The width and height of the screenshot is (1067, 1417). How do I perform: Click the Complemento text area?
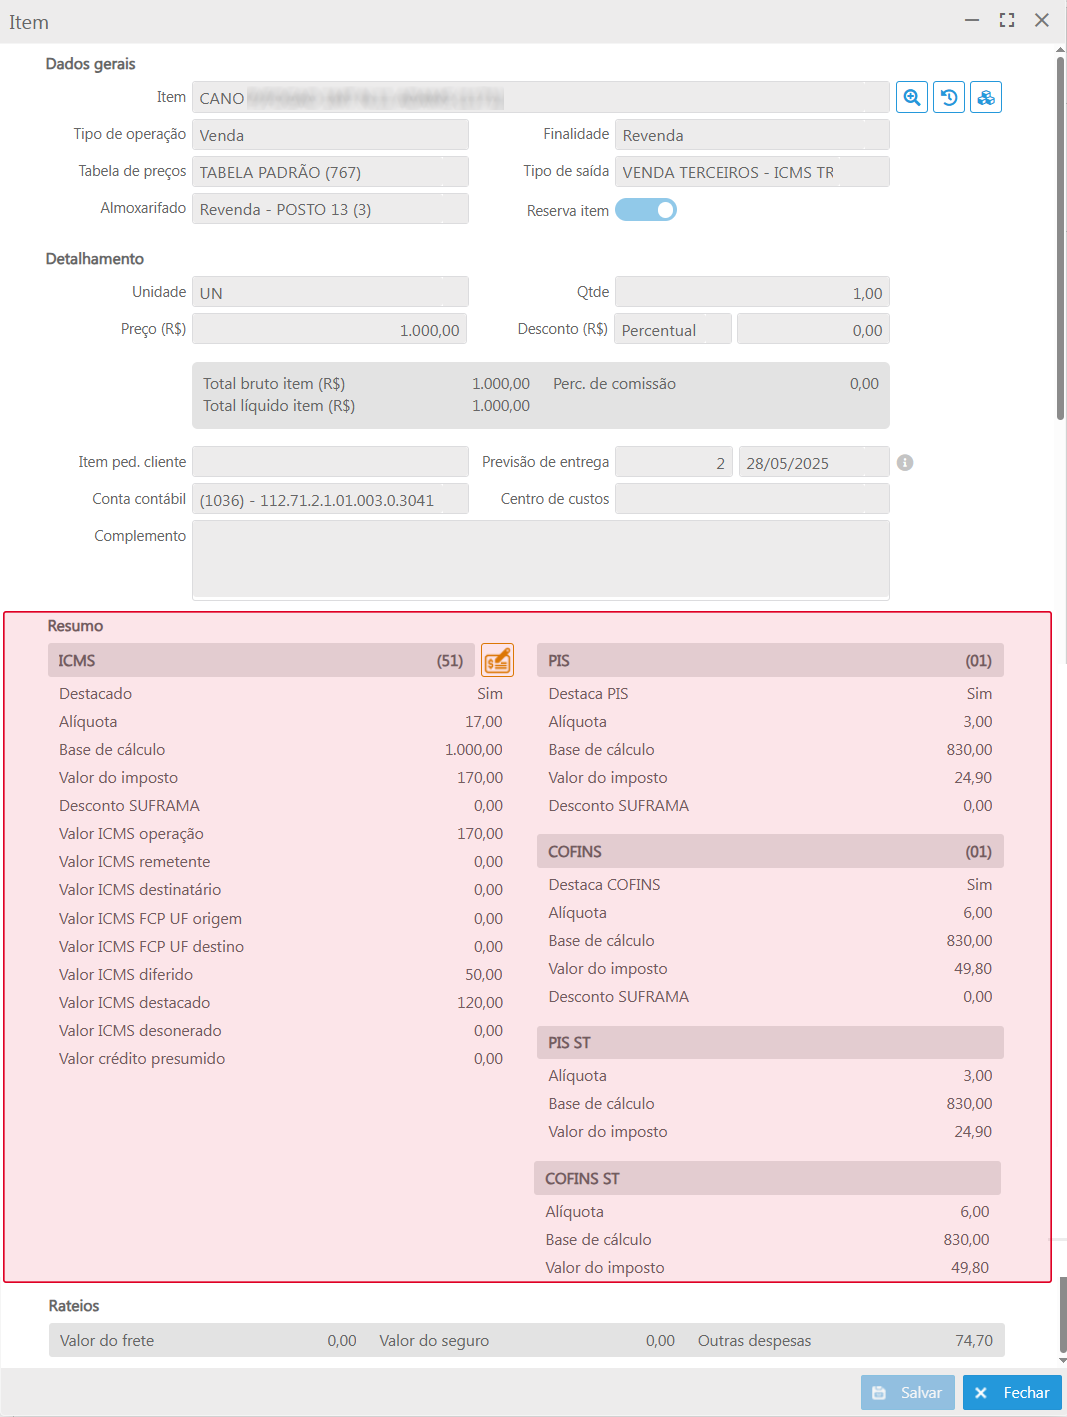[540, 559]
